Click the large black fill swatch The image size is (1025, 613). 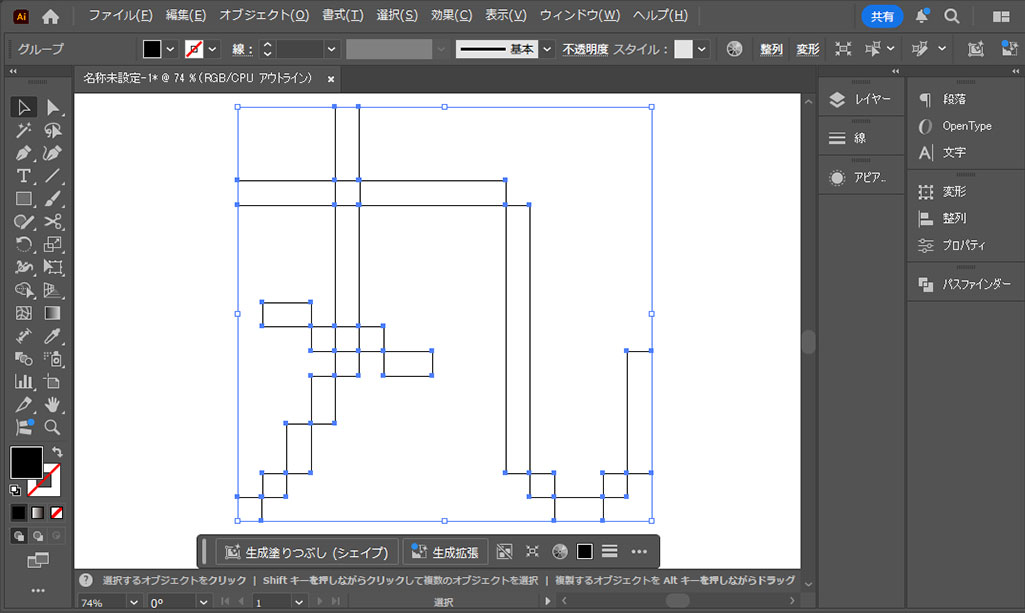(27, 463)
